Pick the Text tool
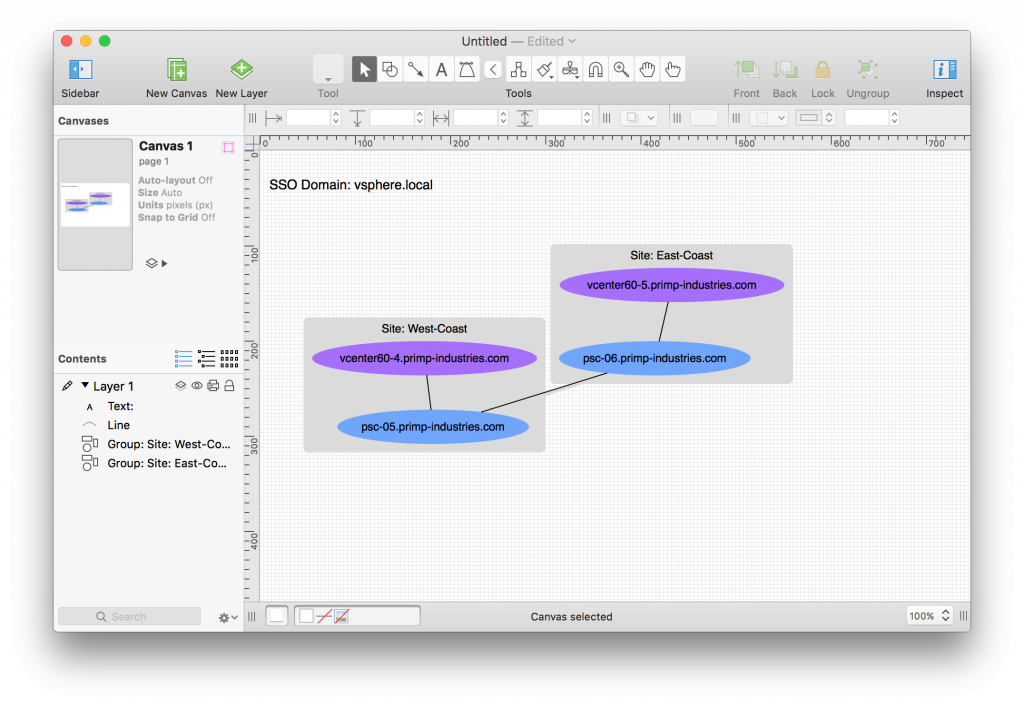Viewport: 1024px width, 708px height. 441,69
